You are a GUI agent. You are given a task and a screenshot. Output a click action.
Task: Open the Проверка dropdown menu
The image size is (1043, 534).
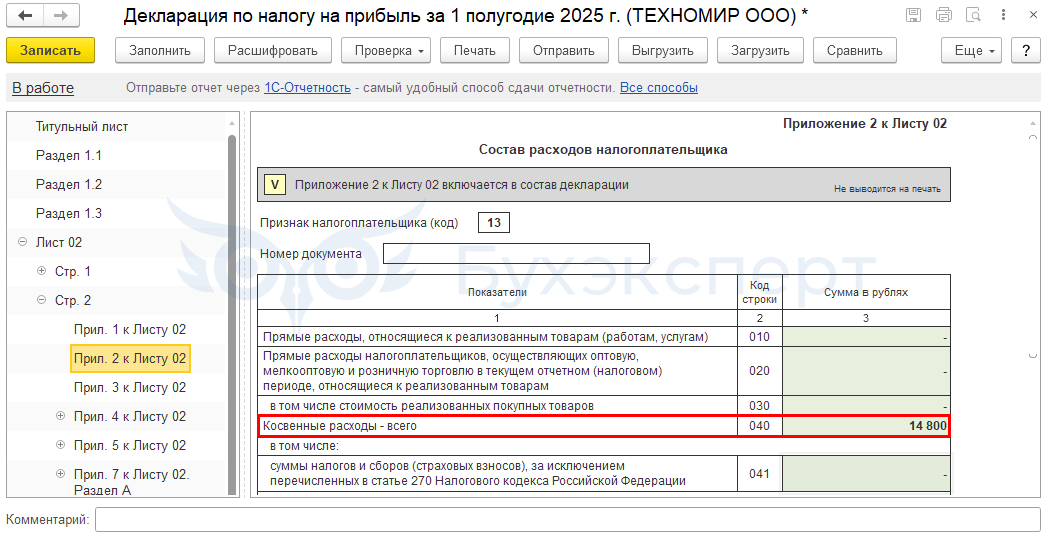pyautogui.click(x=386, y=51)
